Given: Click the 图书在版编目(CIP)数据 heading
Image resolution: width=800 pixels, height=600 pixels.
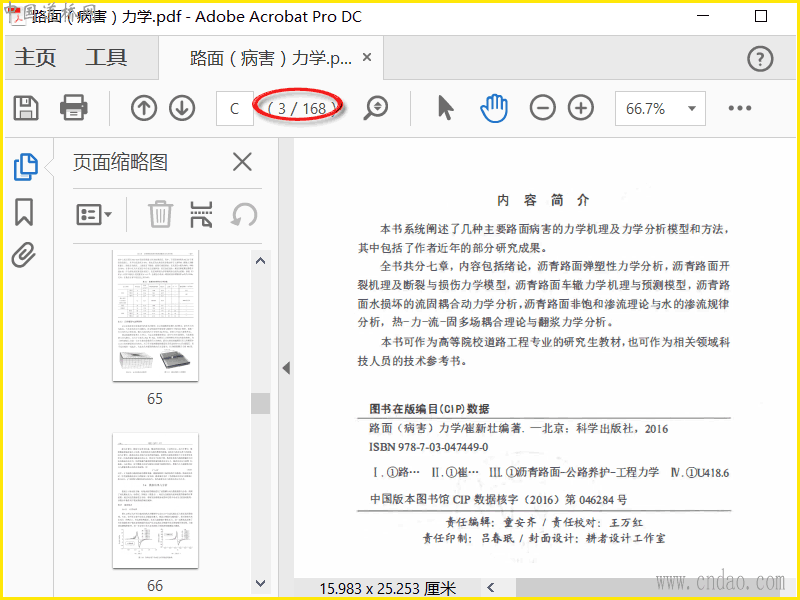Looking at the screenshot, I should (x=430, y=409).
